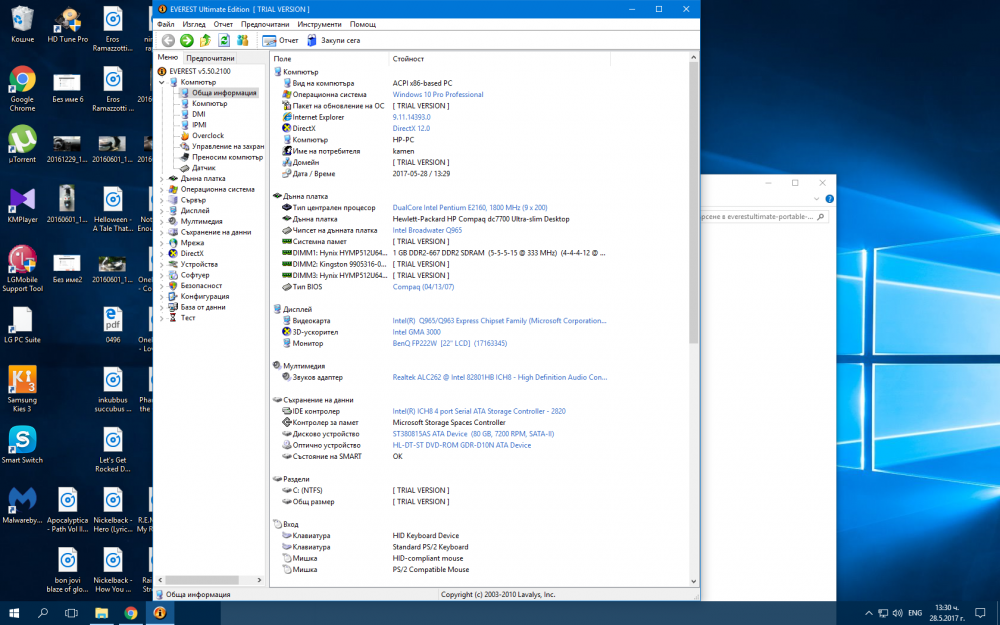Select the Overclock tree item
The image size is (1000, 625).
click(x=208, y=136)
